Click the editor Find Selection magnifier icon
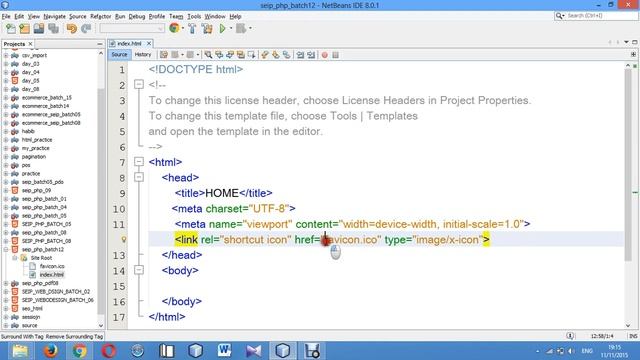 [208, 55]
